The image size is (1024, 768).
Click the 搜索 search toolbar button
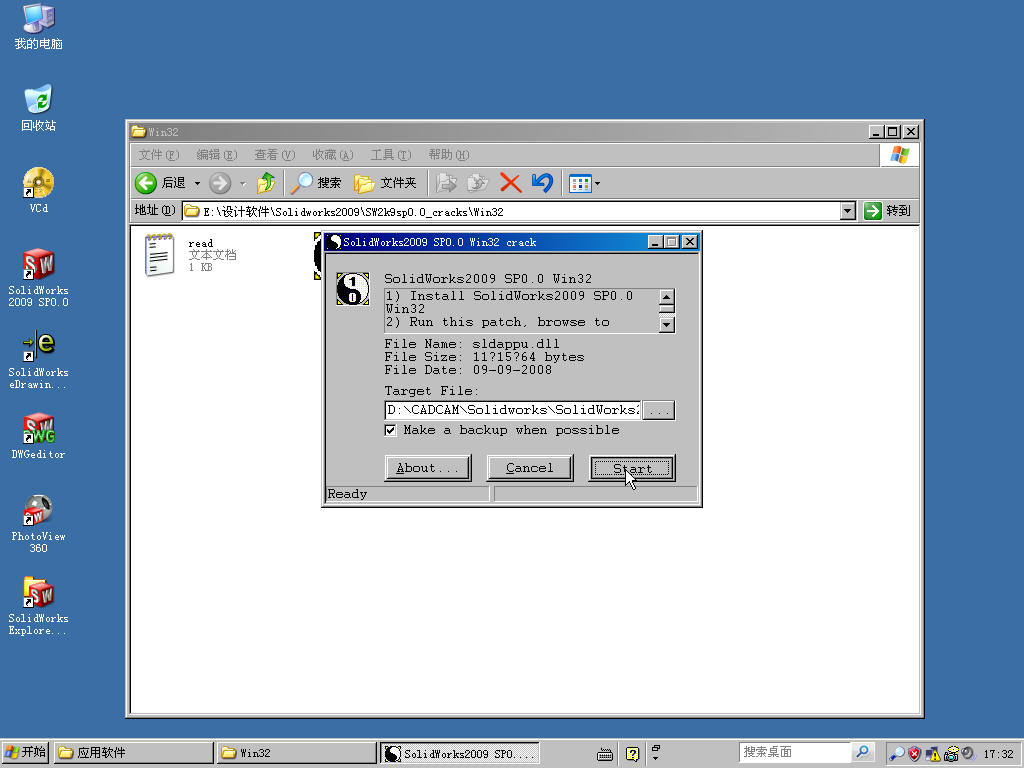[316, 183]
